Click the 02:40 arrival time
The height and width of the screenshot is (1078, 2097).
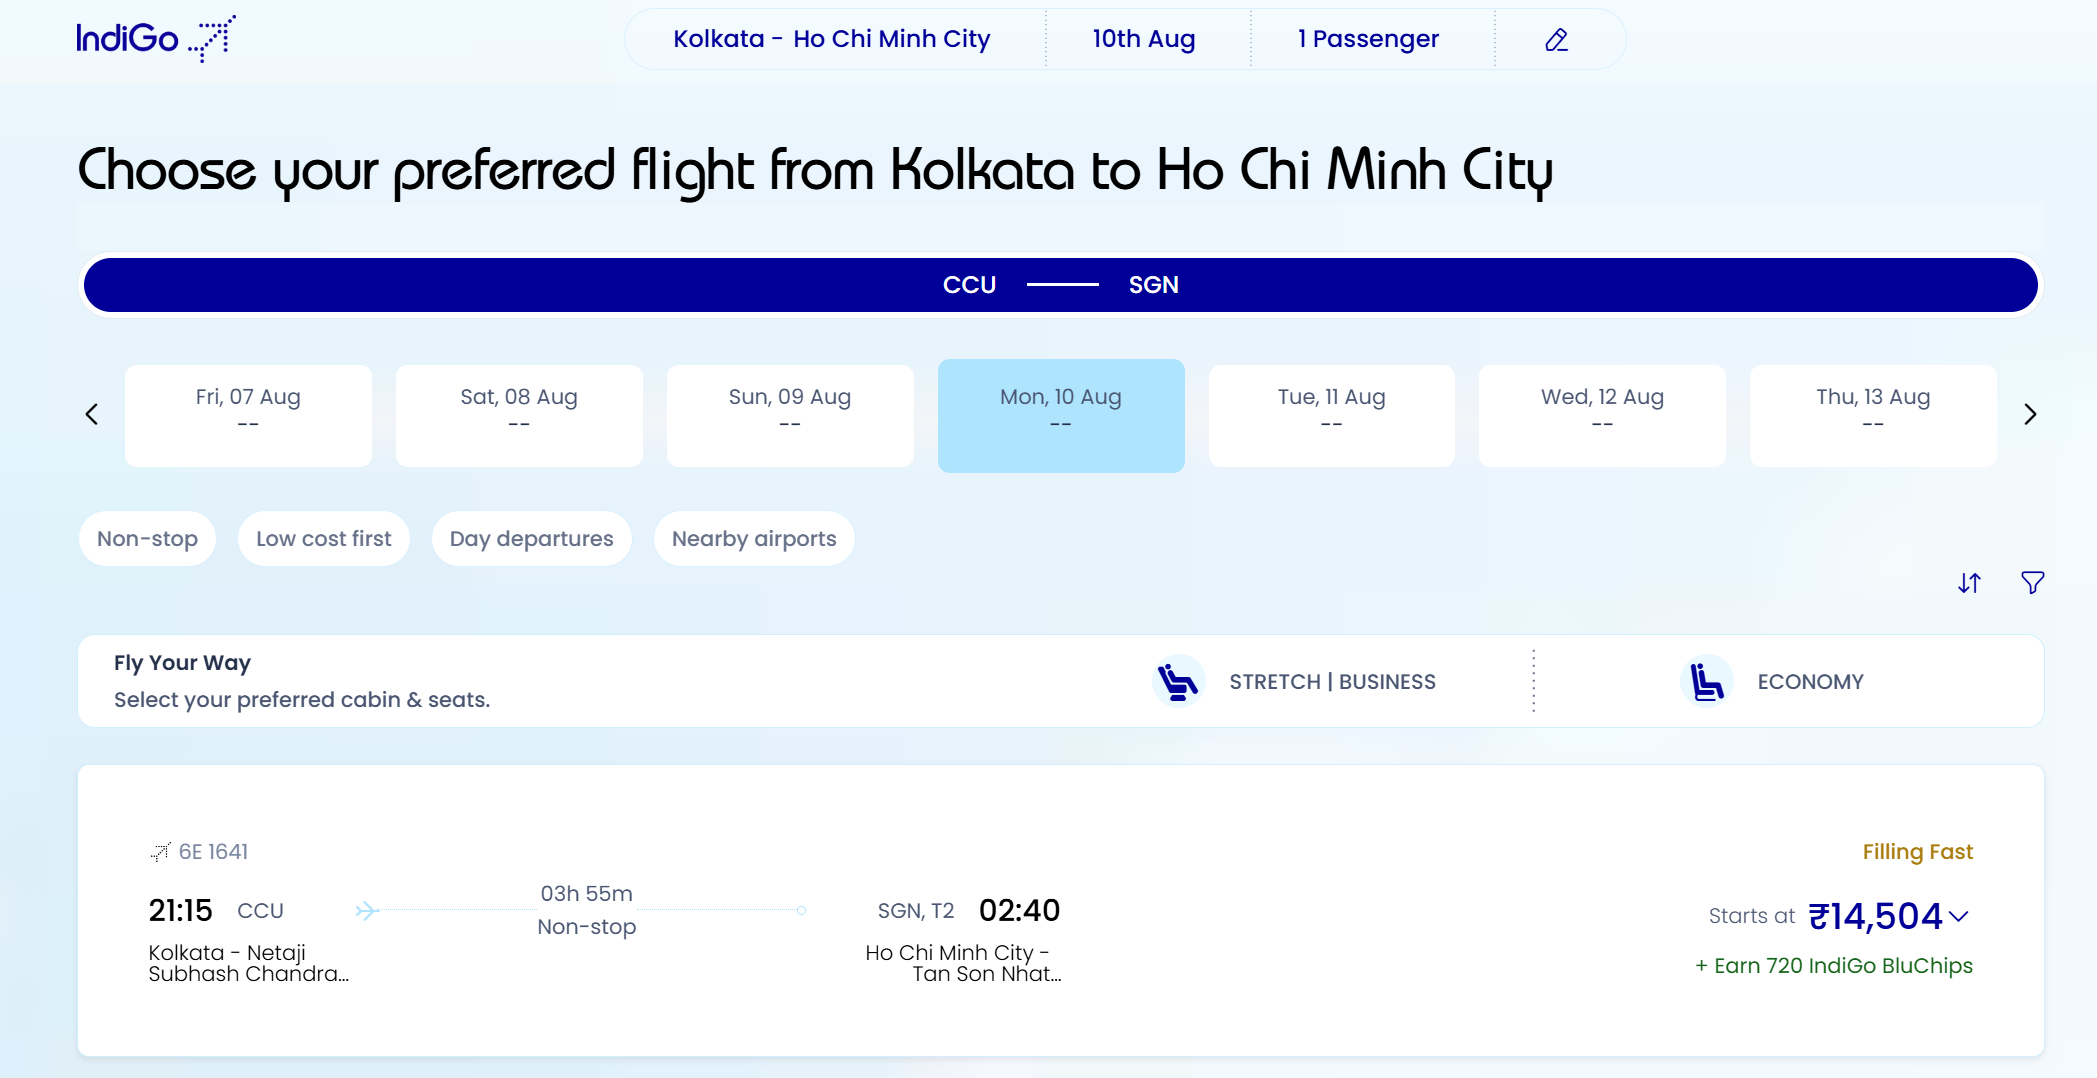point(1019,910)
